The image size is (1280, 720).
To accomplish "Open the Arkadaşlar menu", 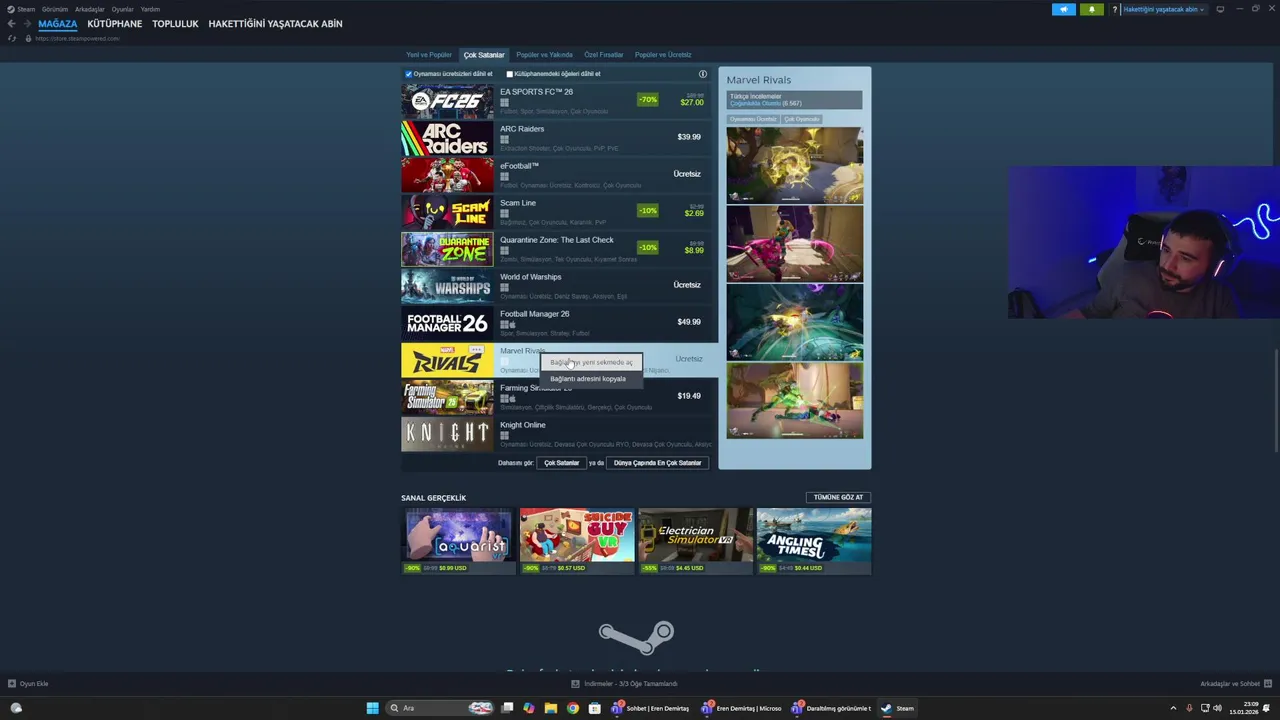I will (90, 9).
